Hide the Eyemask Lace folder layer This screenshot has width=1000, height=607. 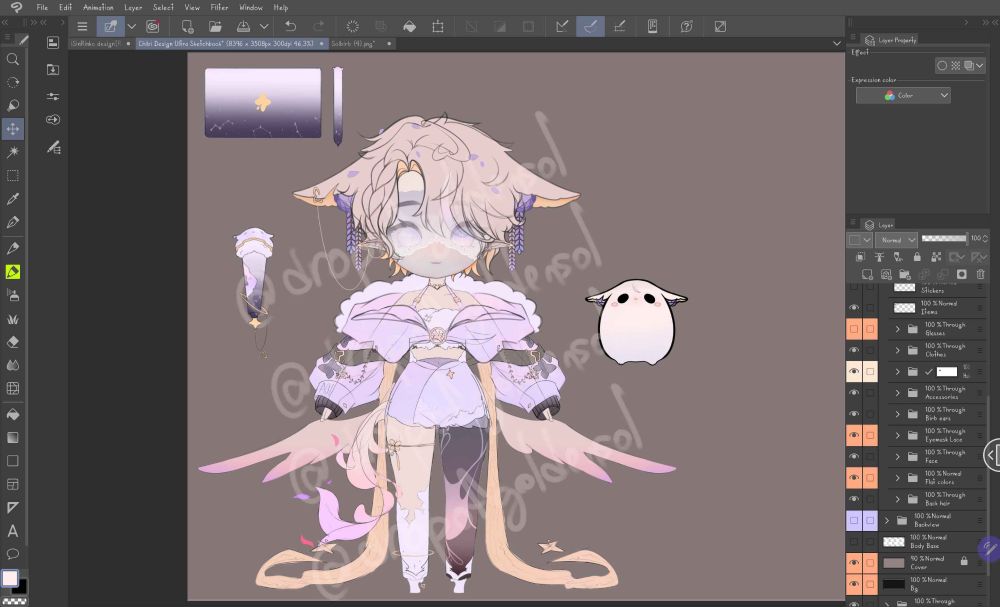(853, 435)
